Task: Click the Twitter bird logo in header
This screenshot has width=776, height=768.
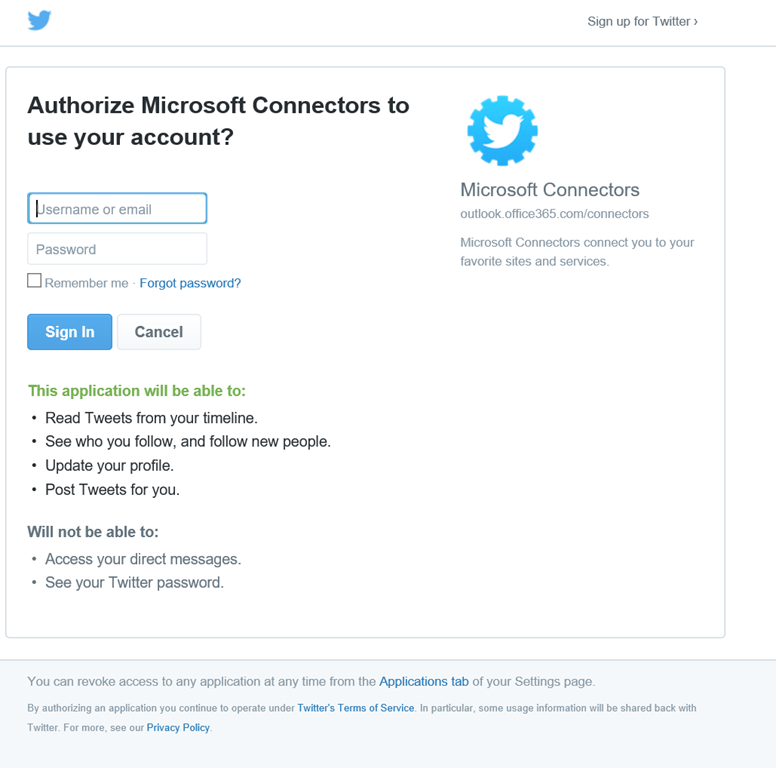Action: click(39, 20)
